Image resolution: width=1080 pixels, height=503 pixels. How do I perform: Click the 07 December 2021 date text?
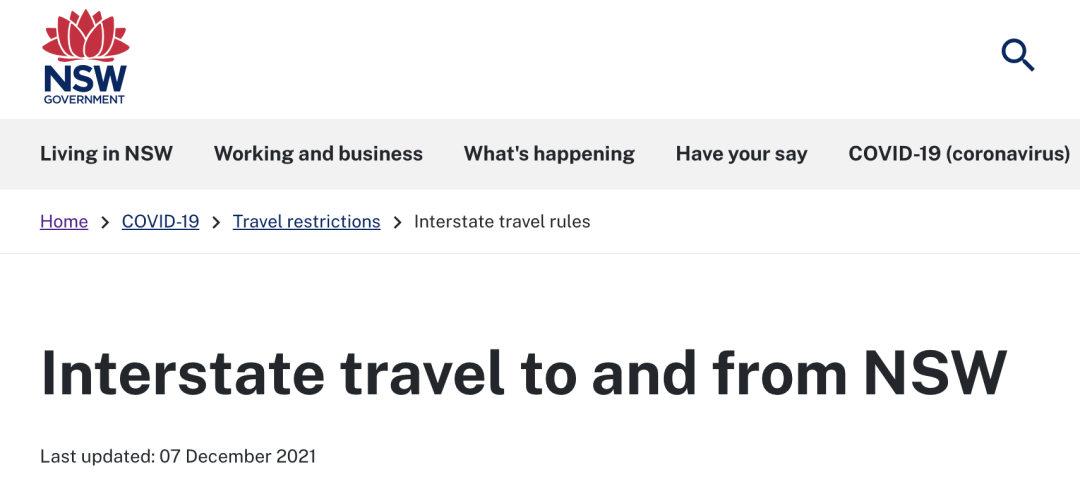click(x=238, y=456)
